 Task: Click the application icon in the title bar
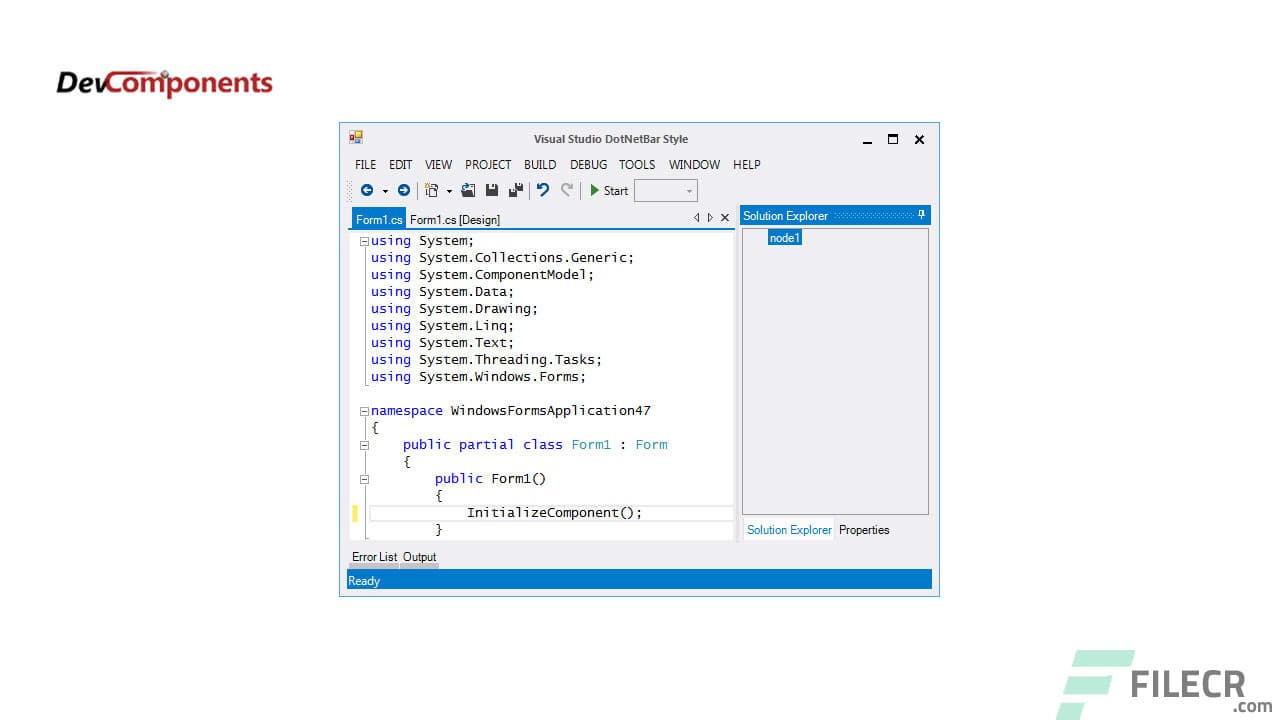click(x=356, y=137)
